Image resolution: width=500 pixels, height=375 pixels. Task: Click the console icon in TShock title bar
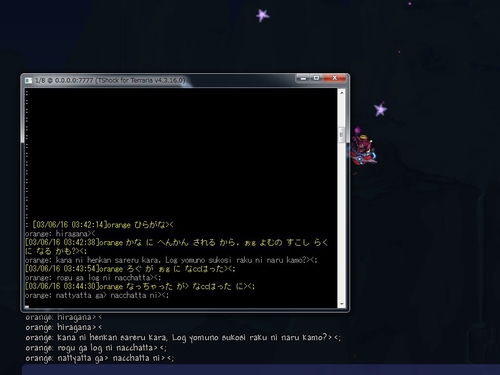tap(29, 81)
